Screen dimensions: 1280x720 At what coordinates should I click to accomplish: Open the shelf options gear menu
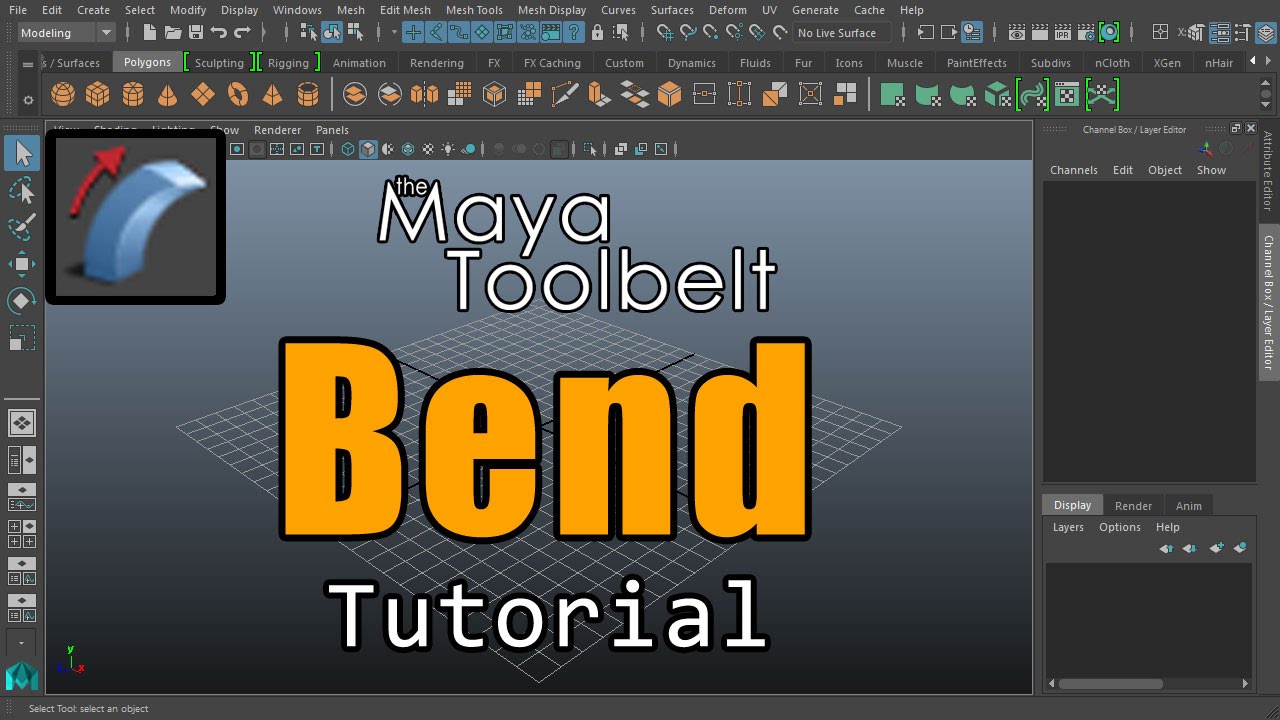pyautogui.click(x=28, y=100)
